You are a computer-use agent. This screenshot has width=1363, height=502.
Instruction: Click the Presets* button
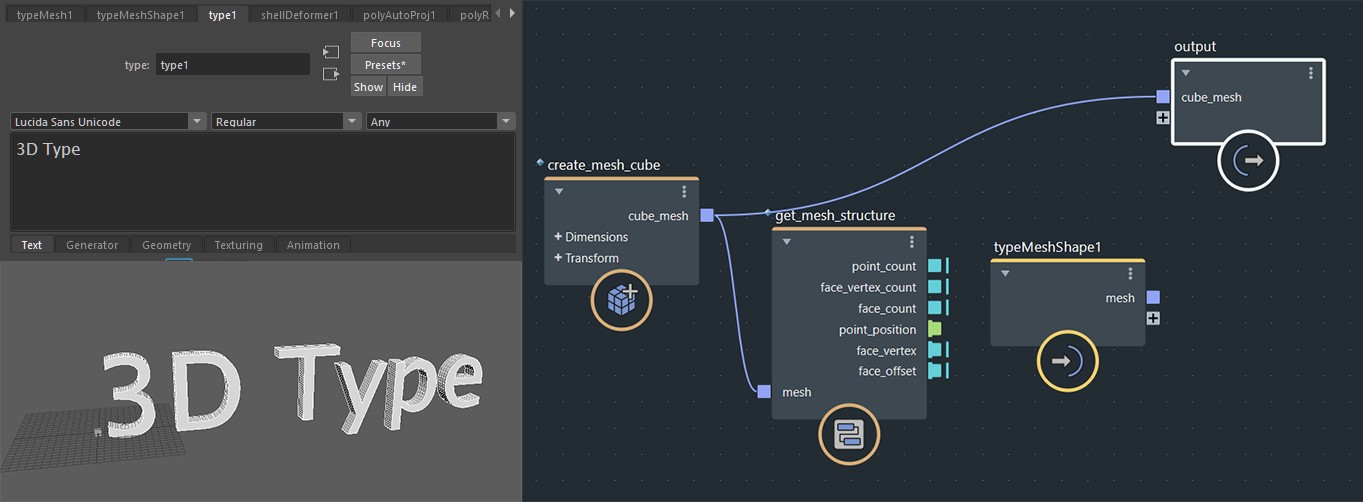pos(386,65)
